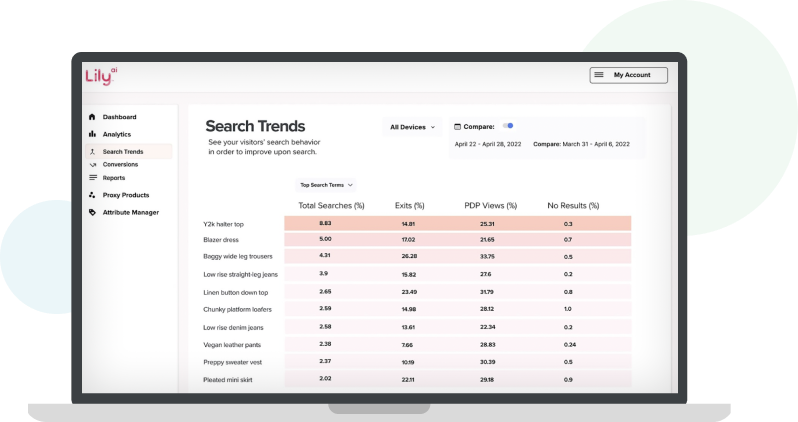Click the Search Trends sidebar icon
Viewport: 798px width, 422px height.
click(x=92, y=152)
